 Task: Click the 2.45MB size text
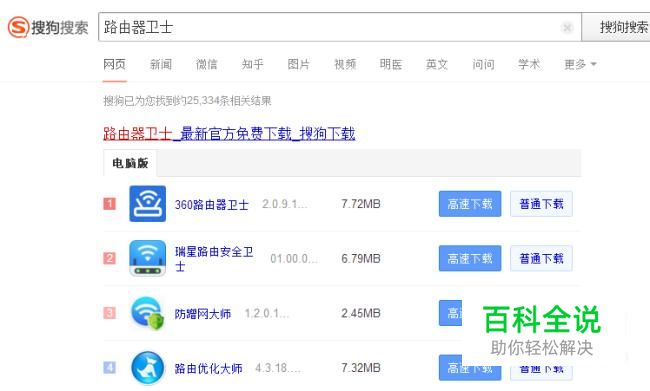pyautogui.click(x=361, y=313)
